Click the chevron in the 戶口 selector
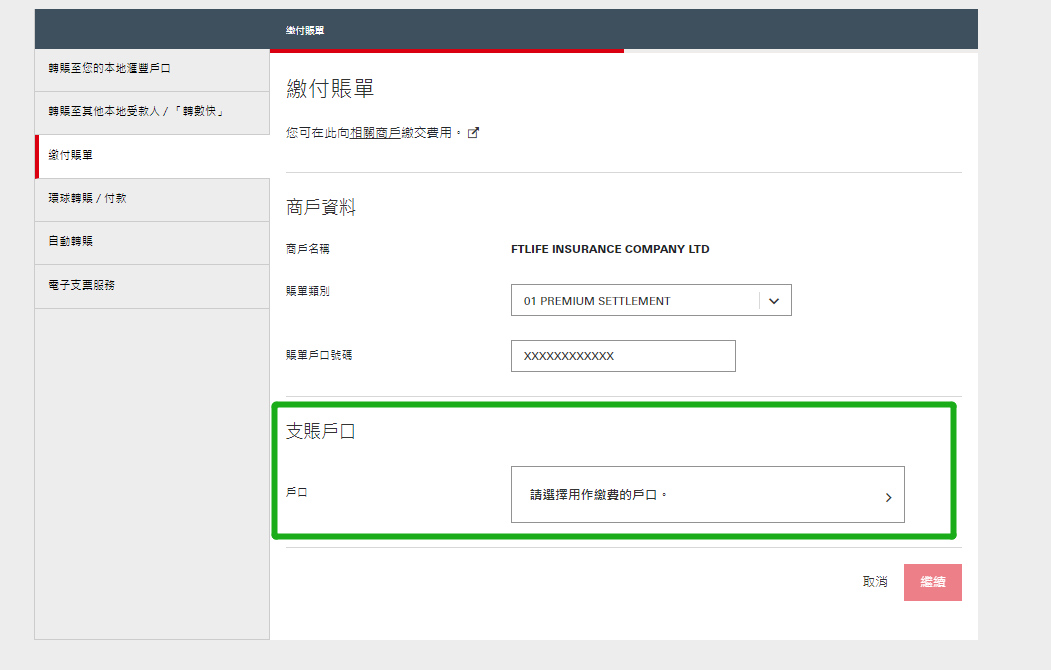The height and width of the screenshot is (670, 1051). click(x=888, y=497)
